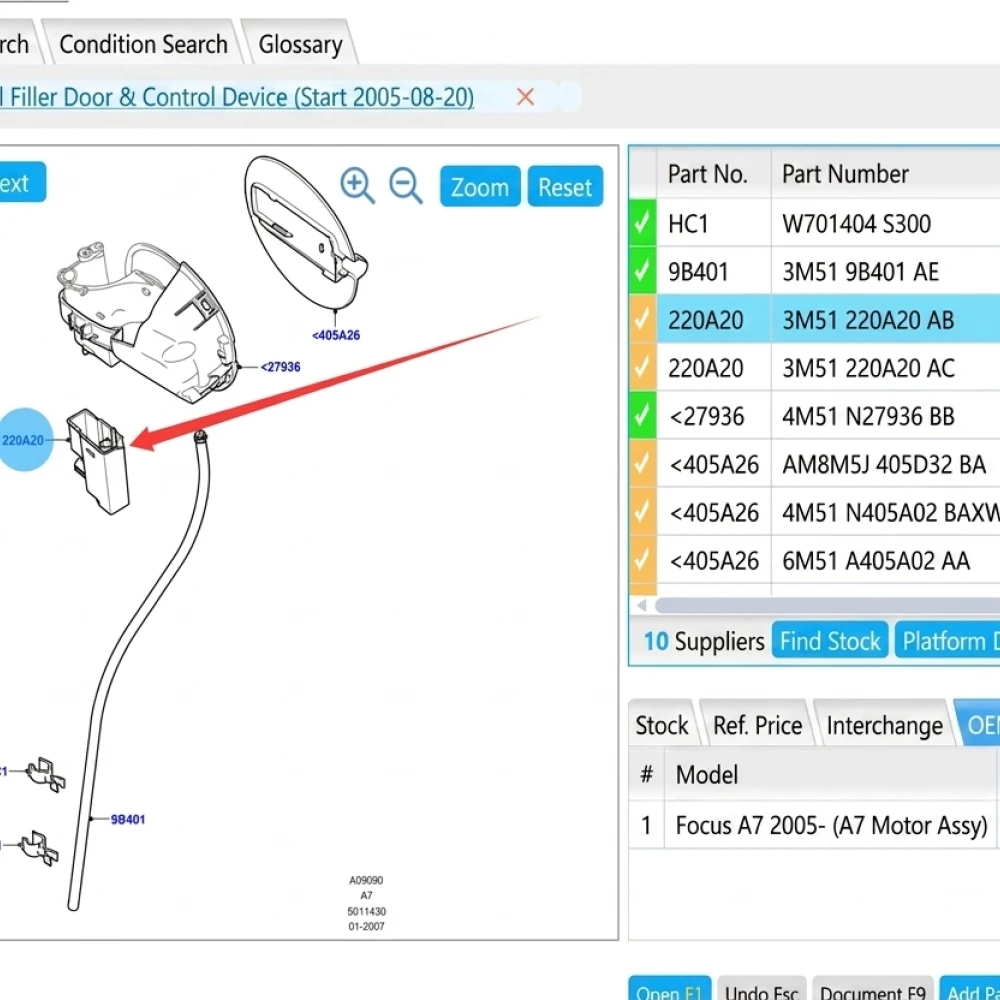Viewport: 1000px width, 1000px height.
Task: Switch to the Stock tab
Action: tap(662, 725)
